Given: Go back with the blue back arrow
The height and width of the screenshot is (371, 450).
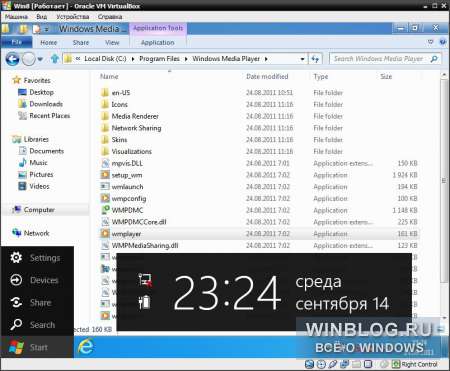Looking at the screenshot, I should 13,59.
